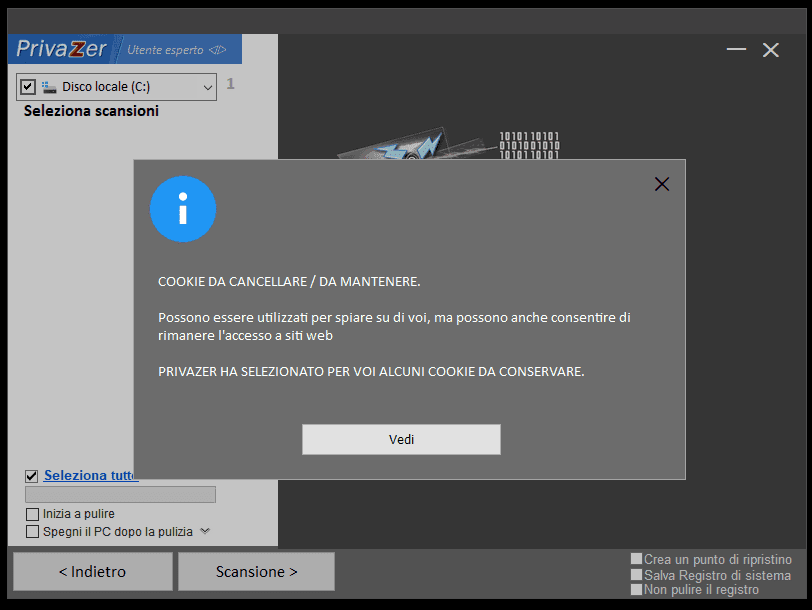
Task: Click the scan progress bar
Action: click(x=121, y=495)
